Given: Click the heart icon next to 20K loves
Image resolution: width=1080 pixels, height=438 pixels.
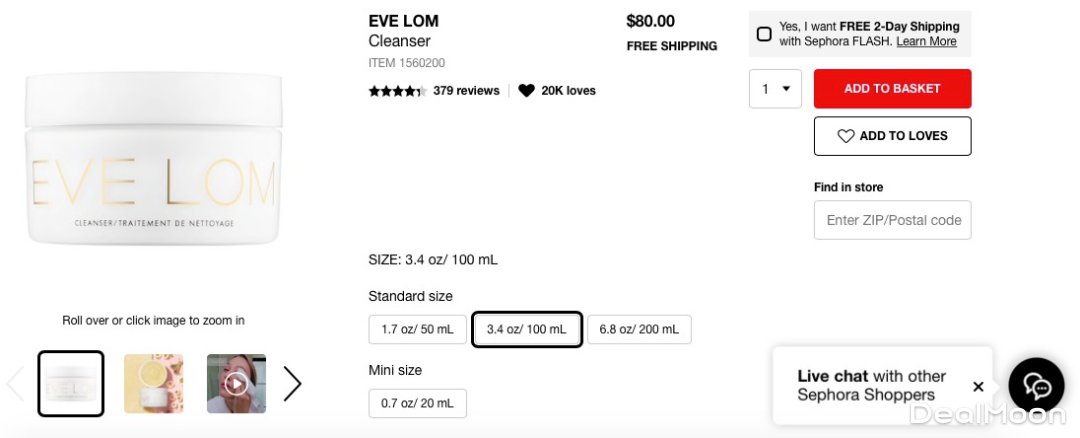Looking at the screenshot, I should coord(526,91).
